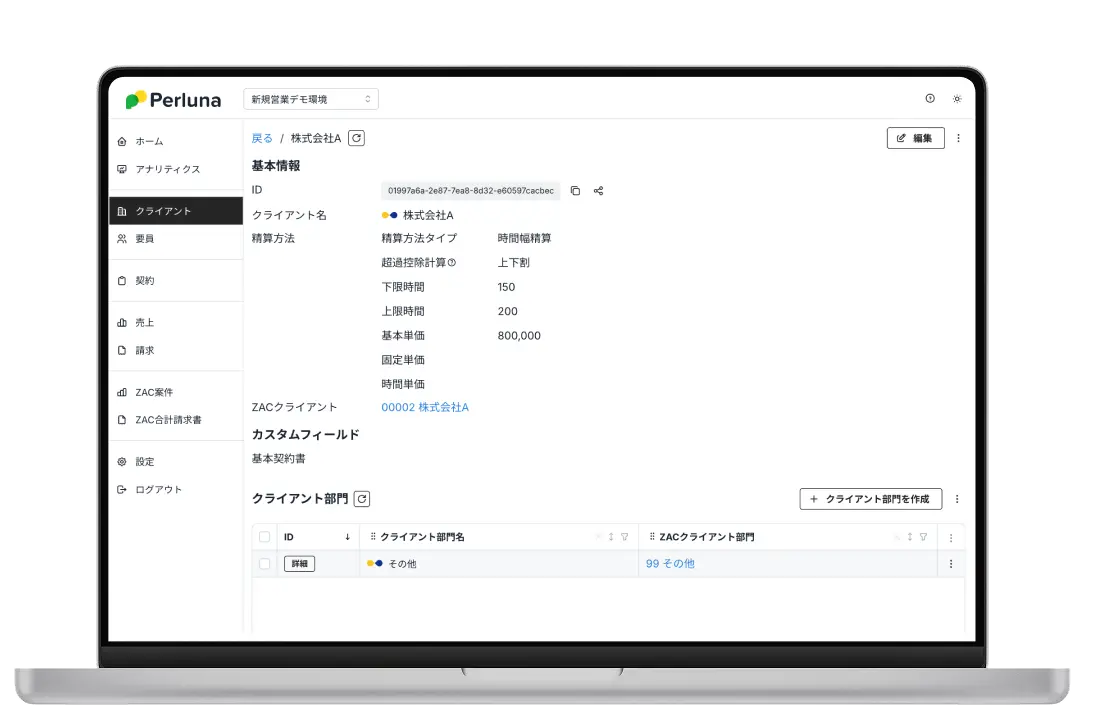Select the その他 row checkbox
This screenshot has width=1100, height=725.
[265, 564]
